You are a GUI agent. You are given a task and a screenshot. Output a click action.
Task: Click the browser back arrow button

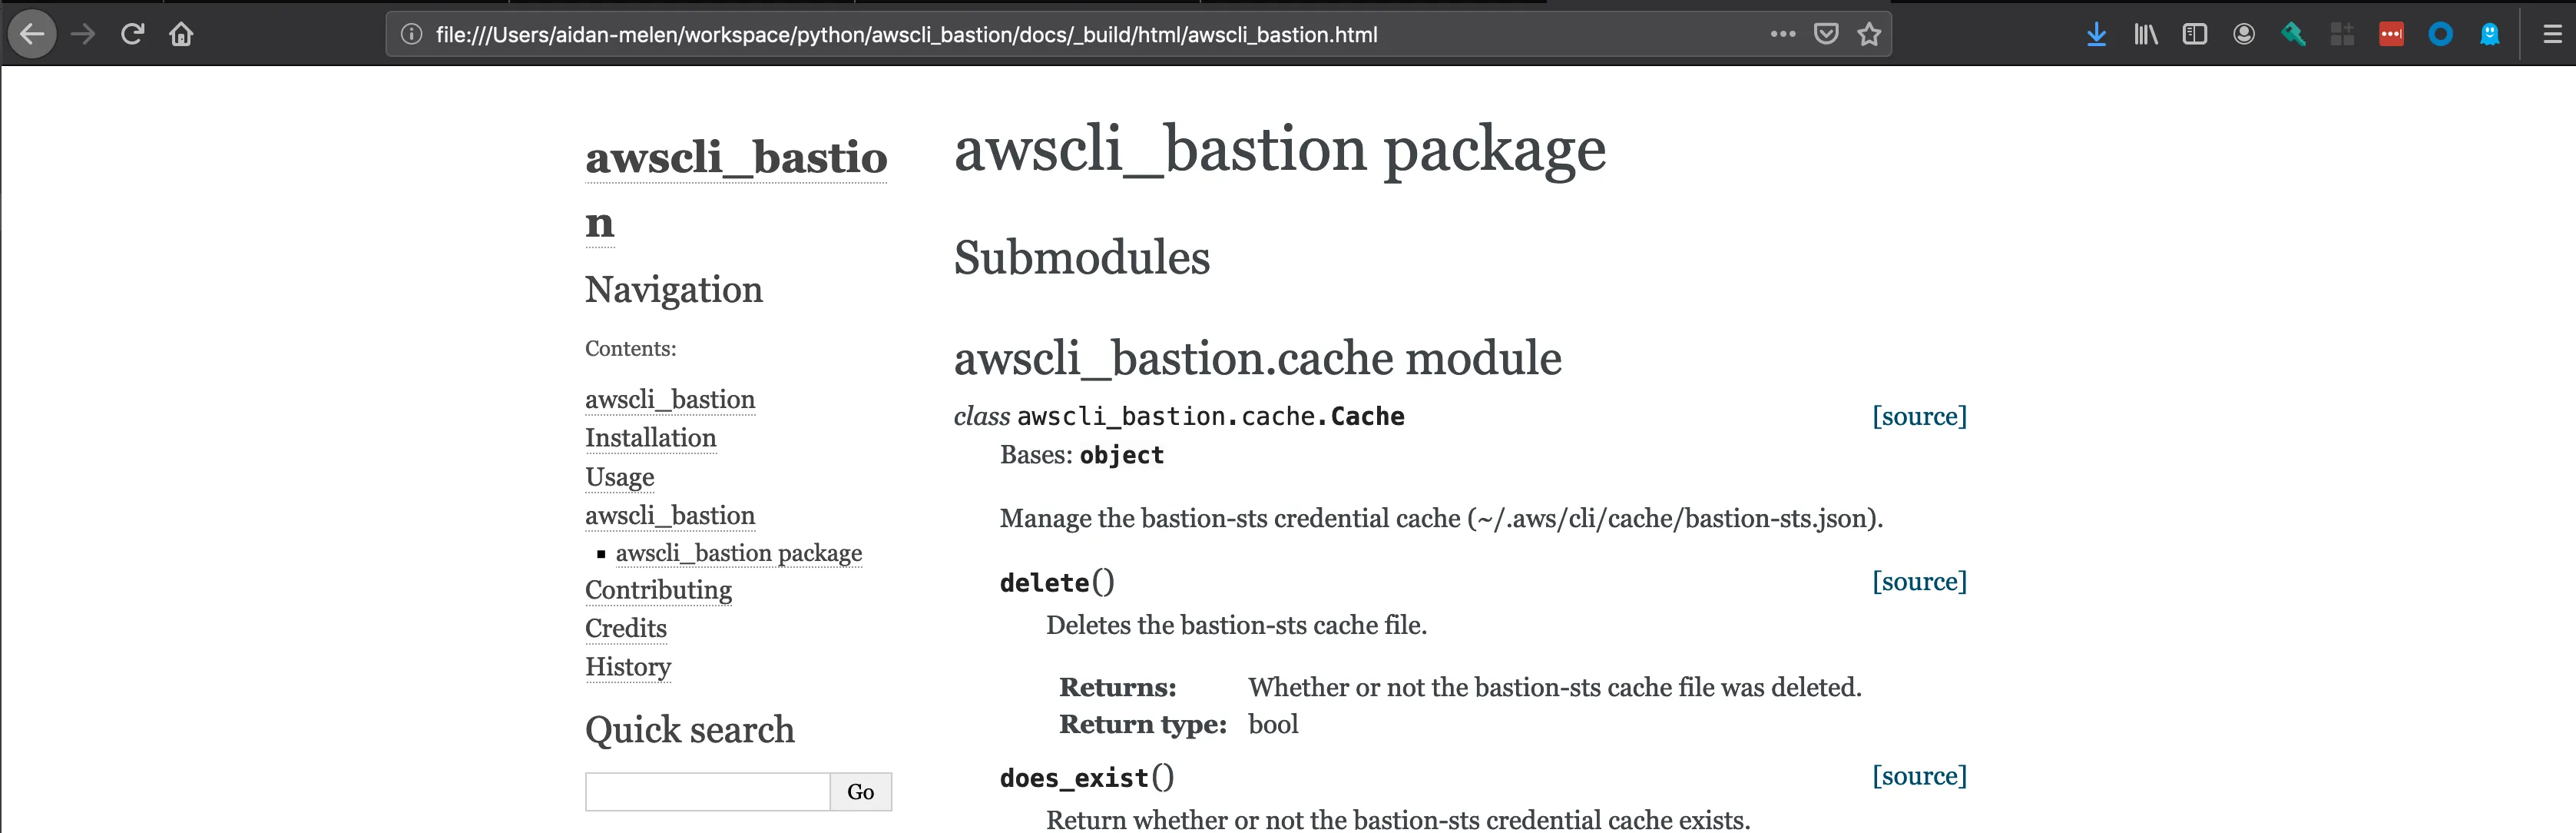point(32,35)
